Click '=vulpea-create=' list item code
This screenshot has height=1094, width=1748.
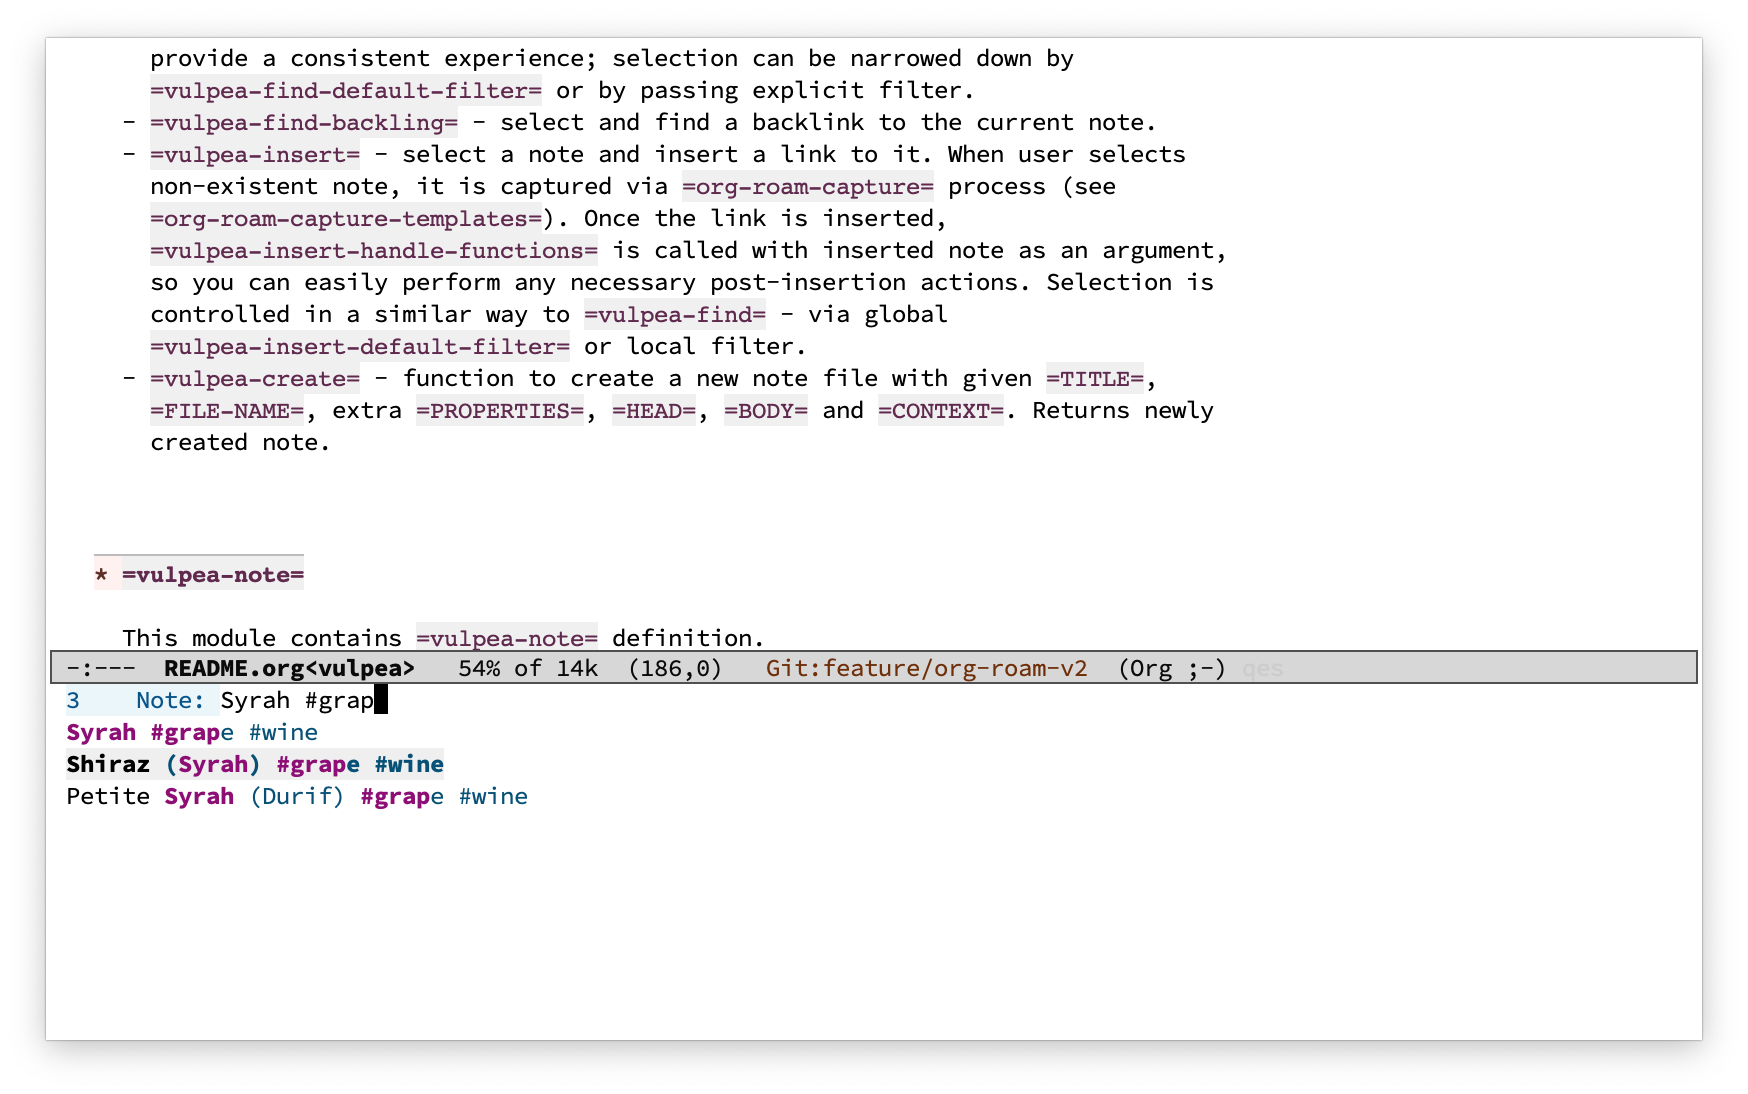(255, 378)
